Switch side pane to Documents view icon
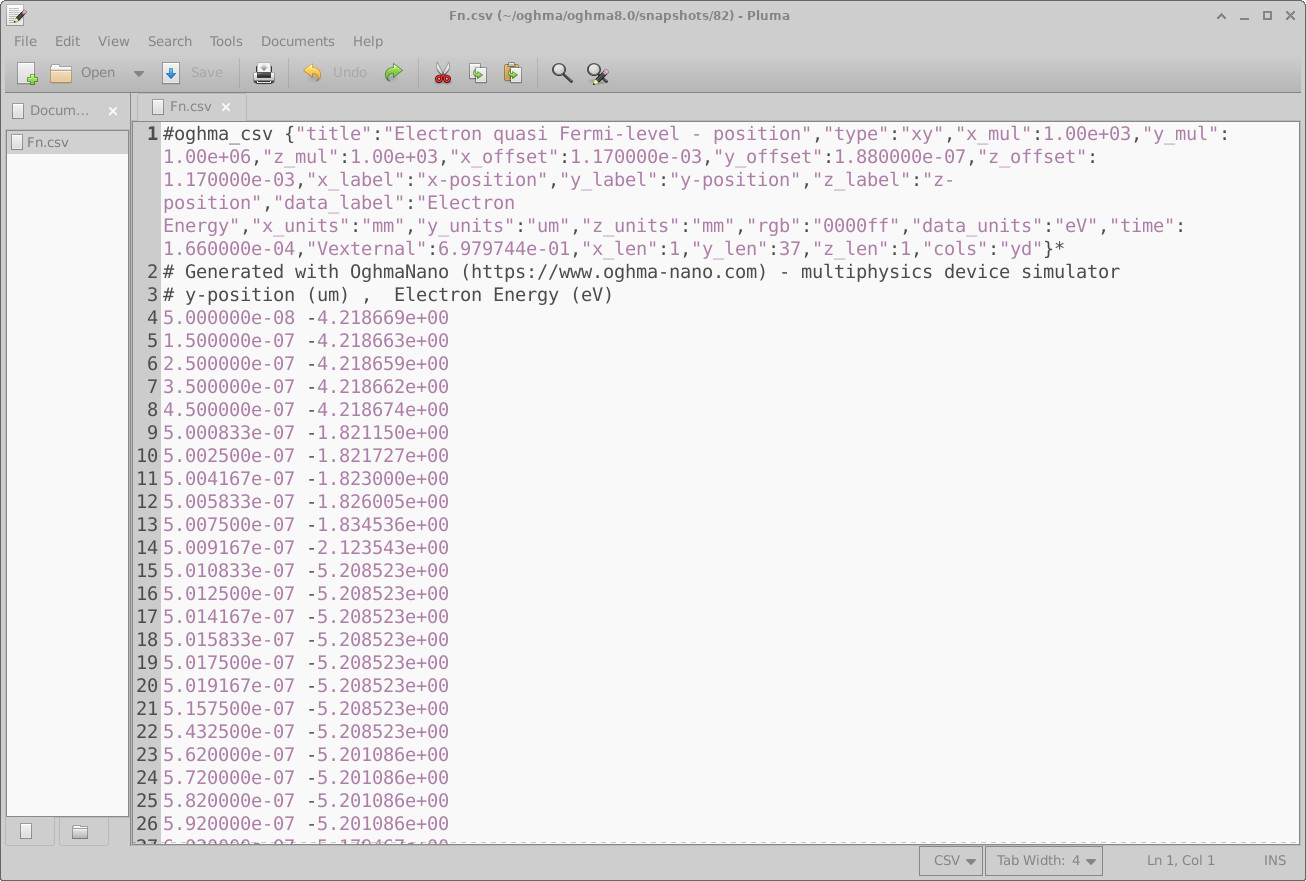The image size is (1306, 881). (x=27, y=831)
